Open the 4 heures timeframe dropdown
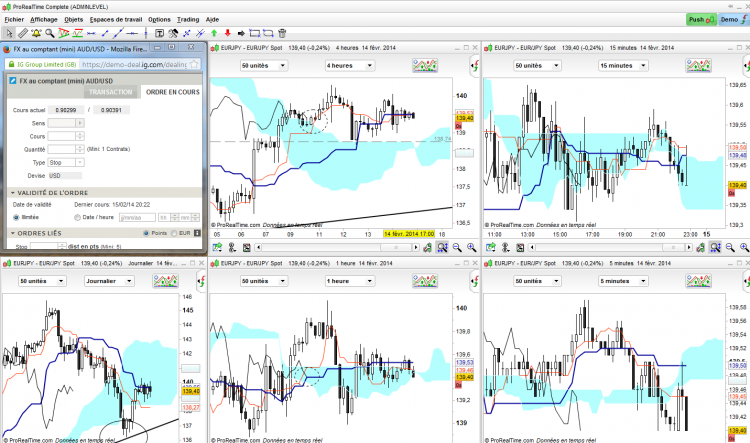The image size is (750, 443). pyautogui.click(x=350, y=66)
